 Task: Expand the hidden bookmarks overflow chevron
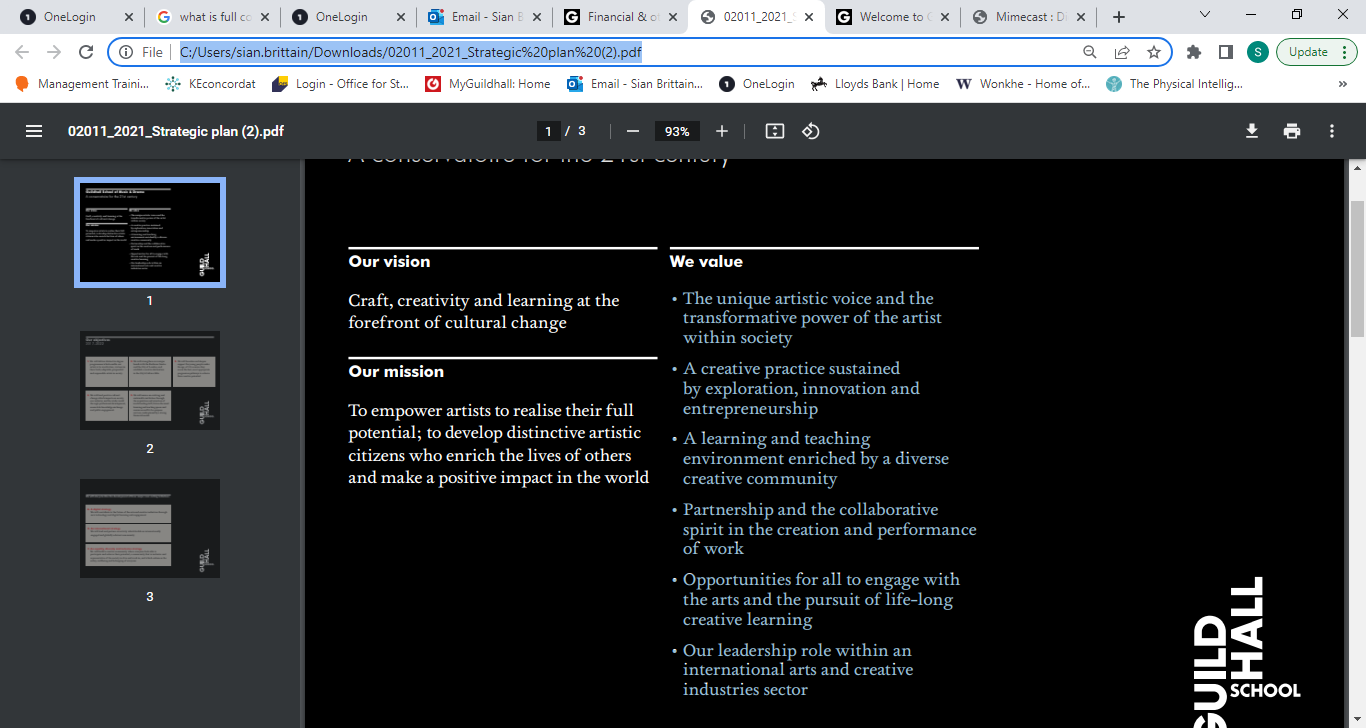[x=1342, y=84]
